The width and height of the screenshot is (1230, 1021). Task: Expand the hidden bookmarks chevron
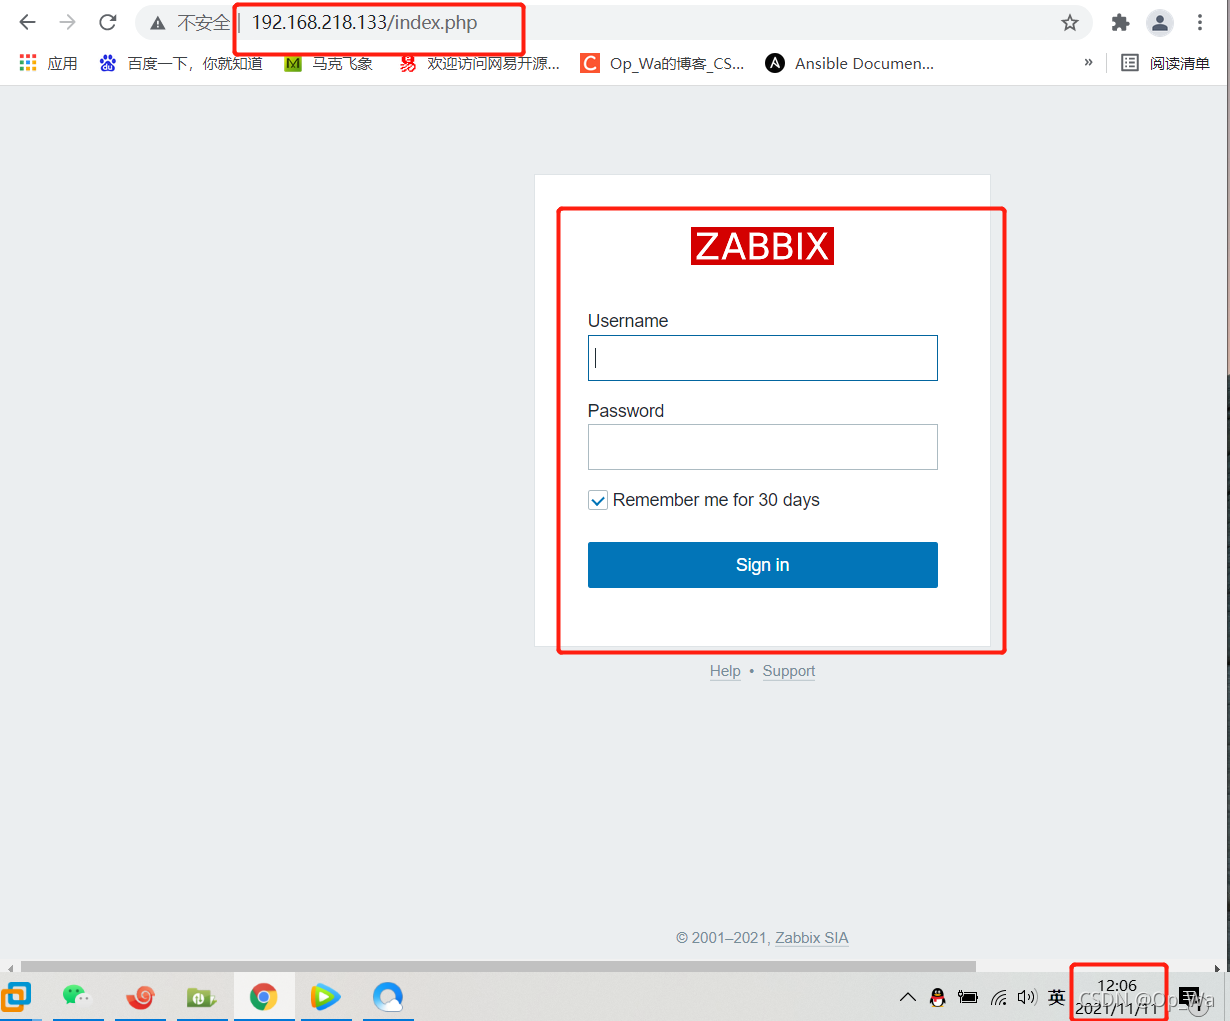coord(1088,62)
